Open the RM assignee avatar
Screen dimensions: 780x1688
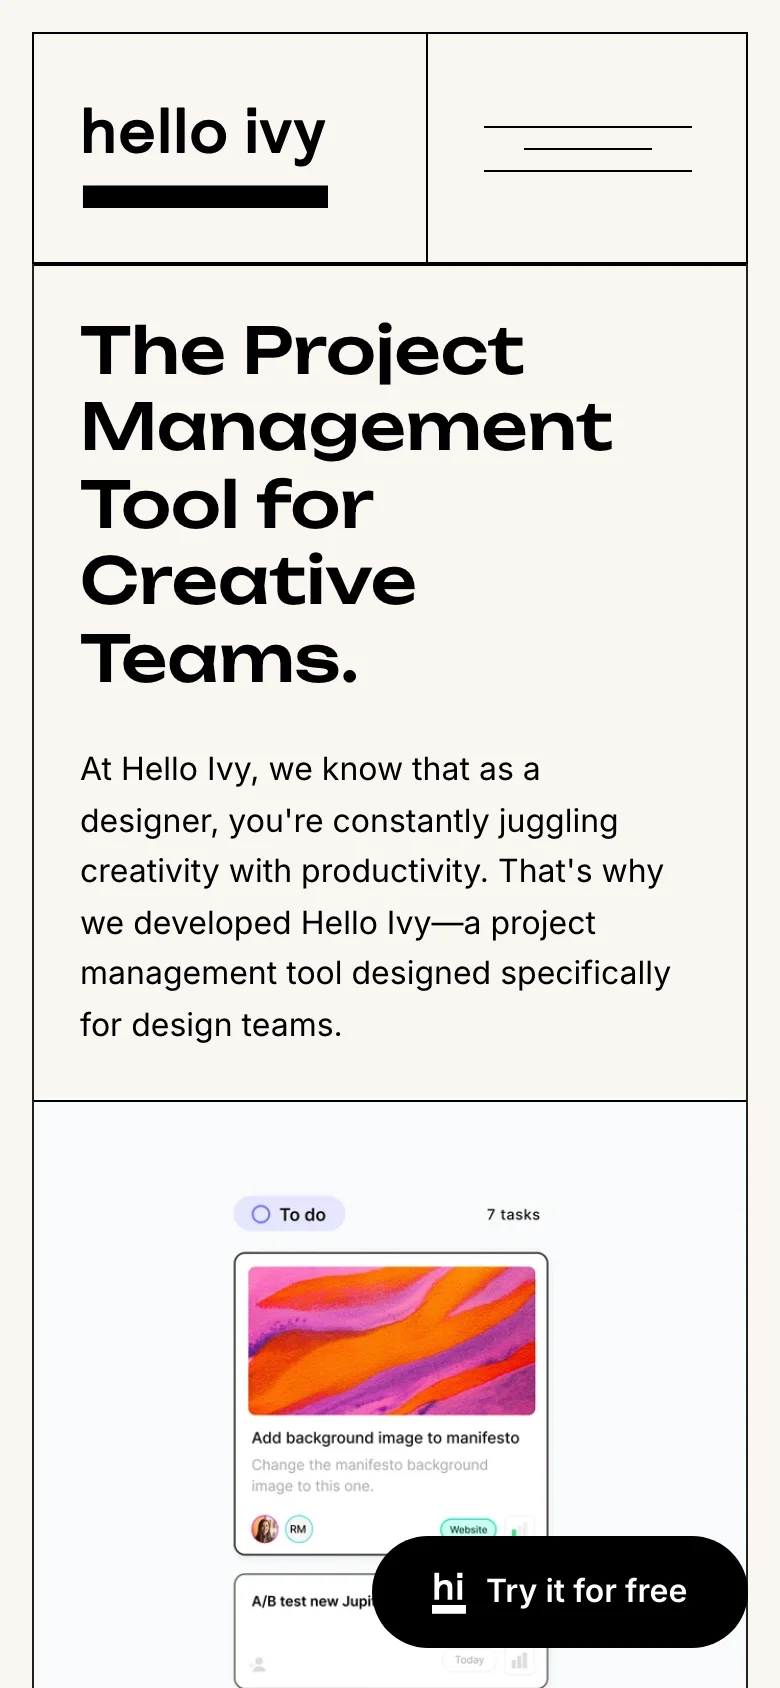[x=297, y=1529]
